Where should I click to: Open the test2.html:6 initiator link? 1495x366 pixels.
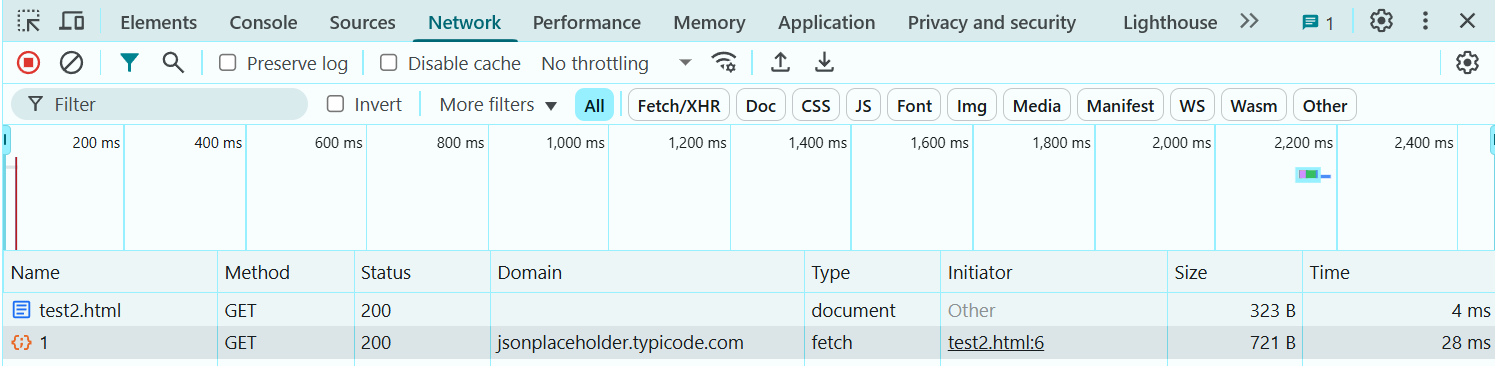pyautogui.click(x=996, y=343)
